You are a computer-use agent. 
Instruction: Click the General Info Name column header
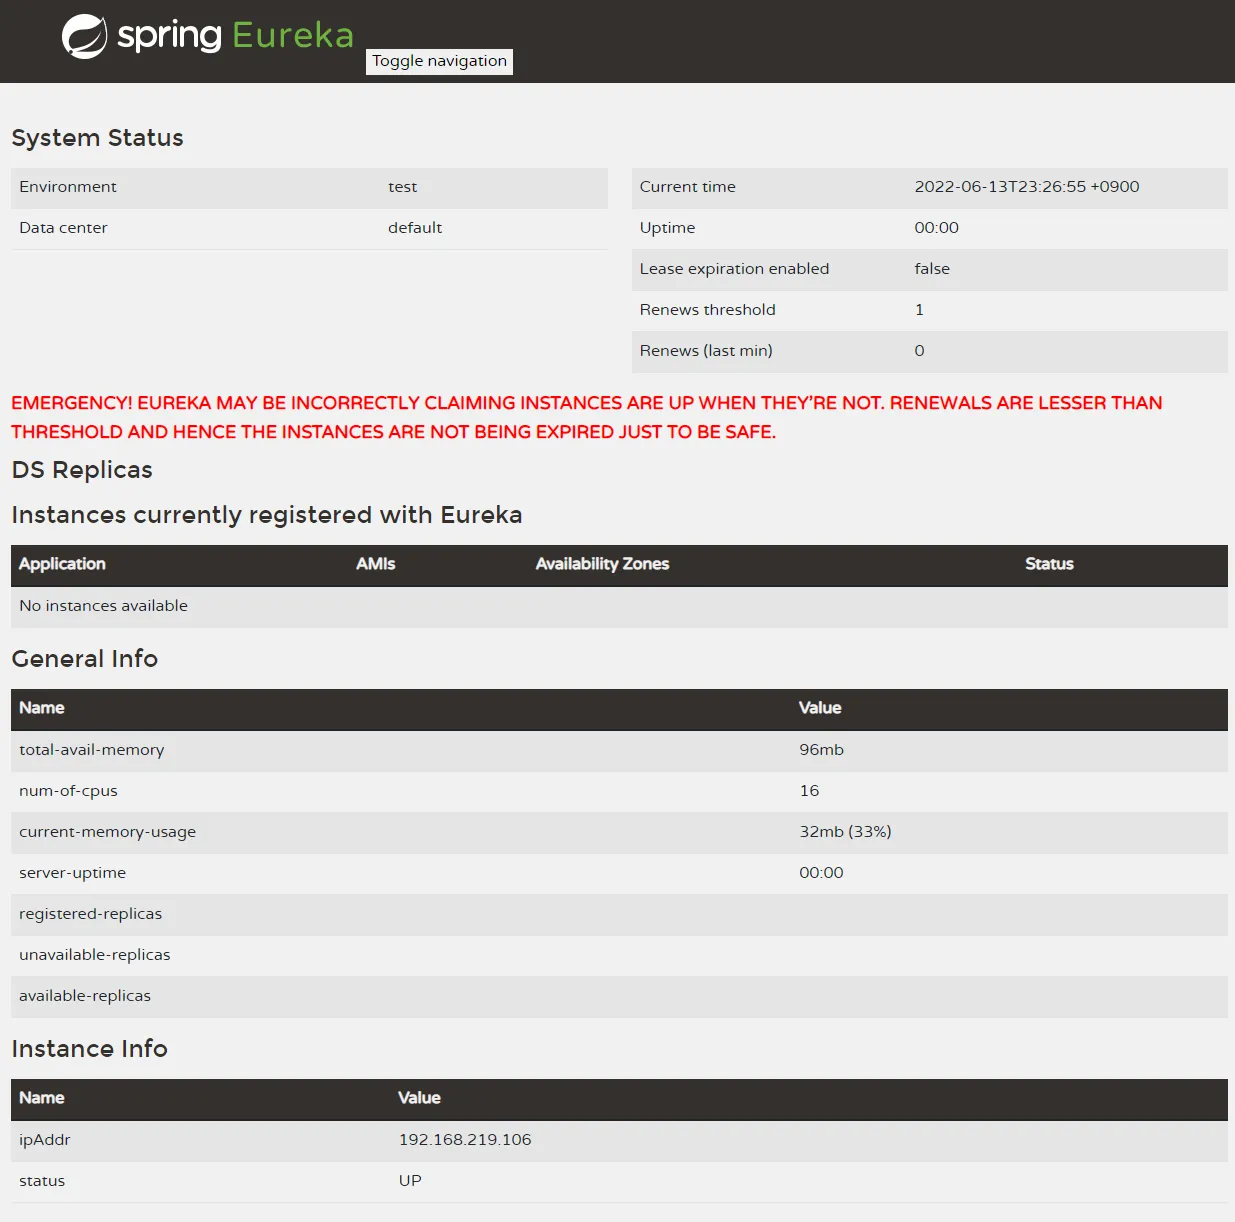pyautogui.click(x=42, y=708)
